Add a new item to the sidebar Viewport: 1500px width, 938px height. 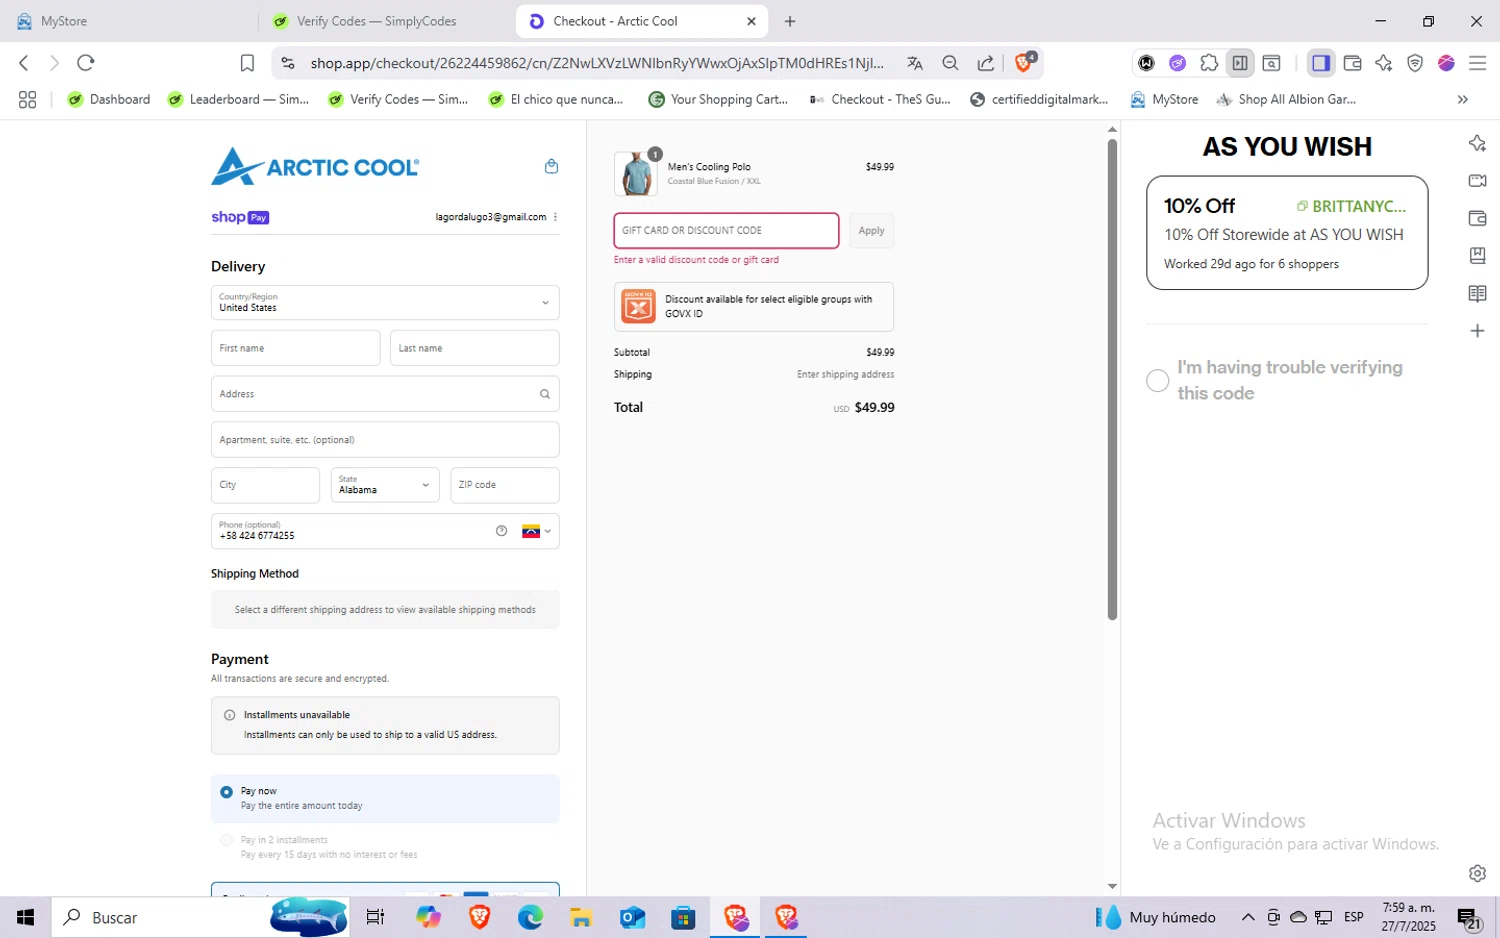1477,331
